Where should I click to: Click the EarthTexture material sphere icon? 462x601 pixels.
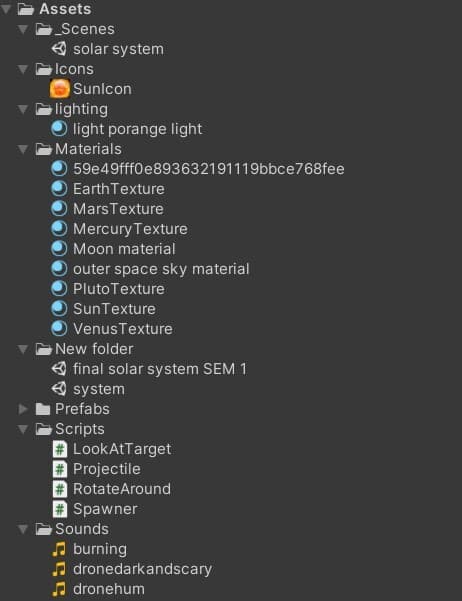click(x=59, y=189)
